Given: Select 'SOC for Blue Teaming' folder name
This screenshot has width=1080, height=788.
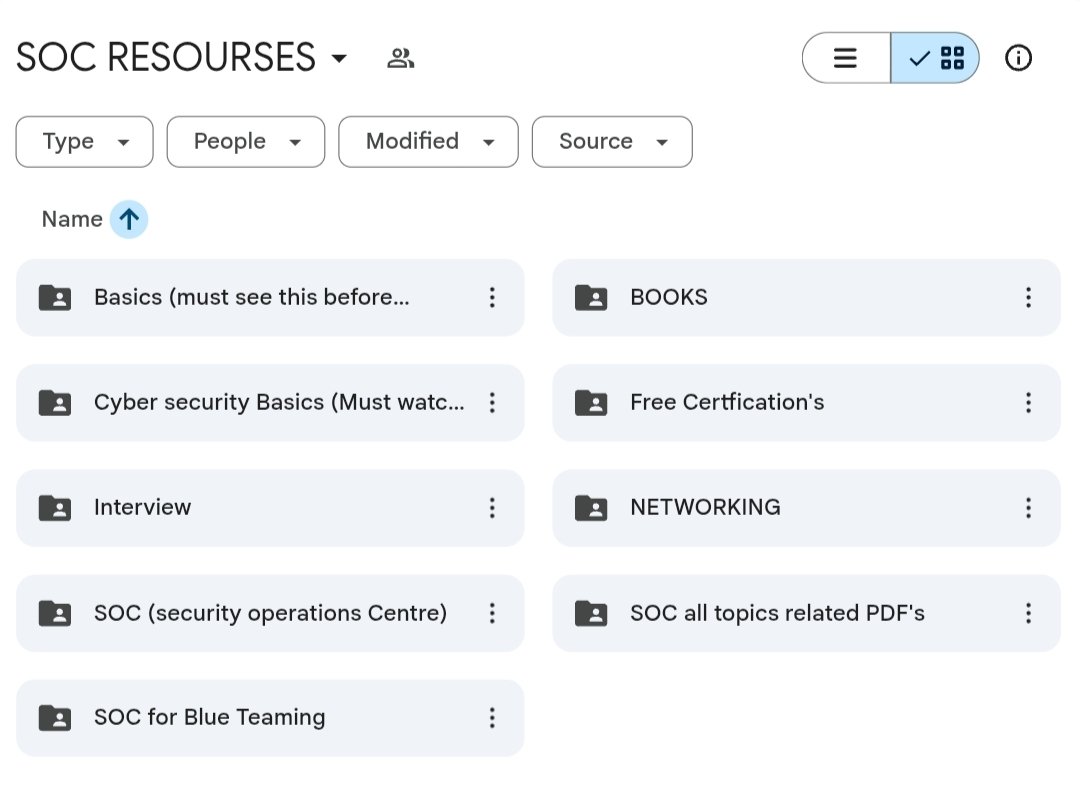Looking at the screenshot, I should [210, 718].
